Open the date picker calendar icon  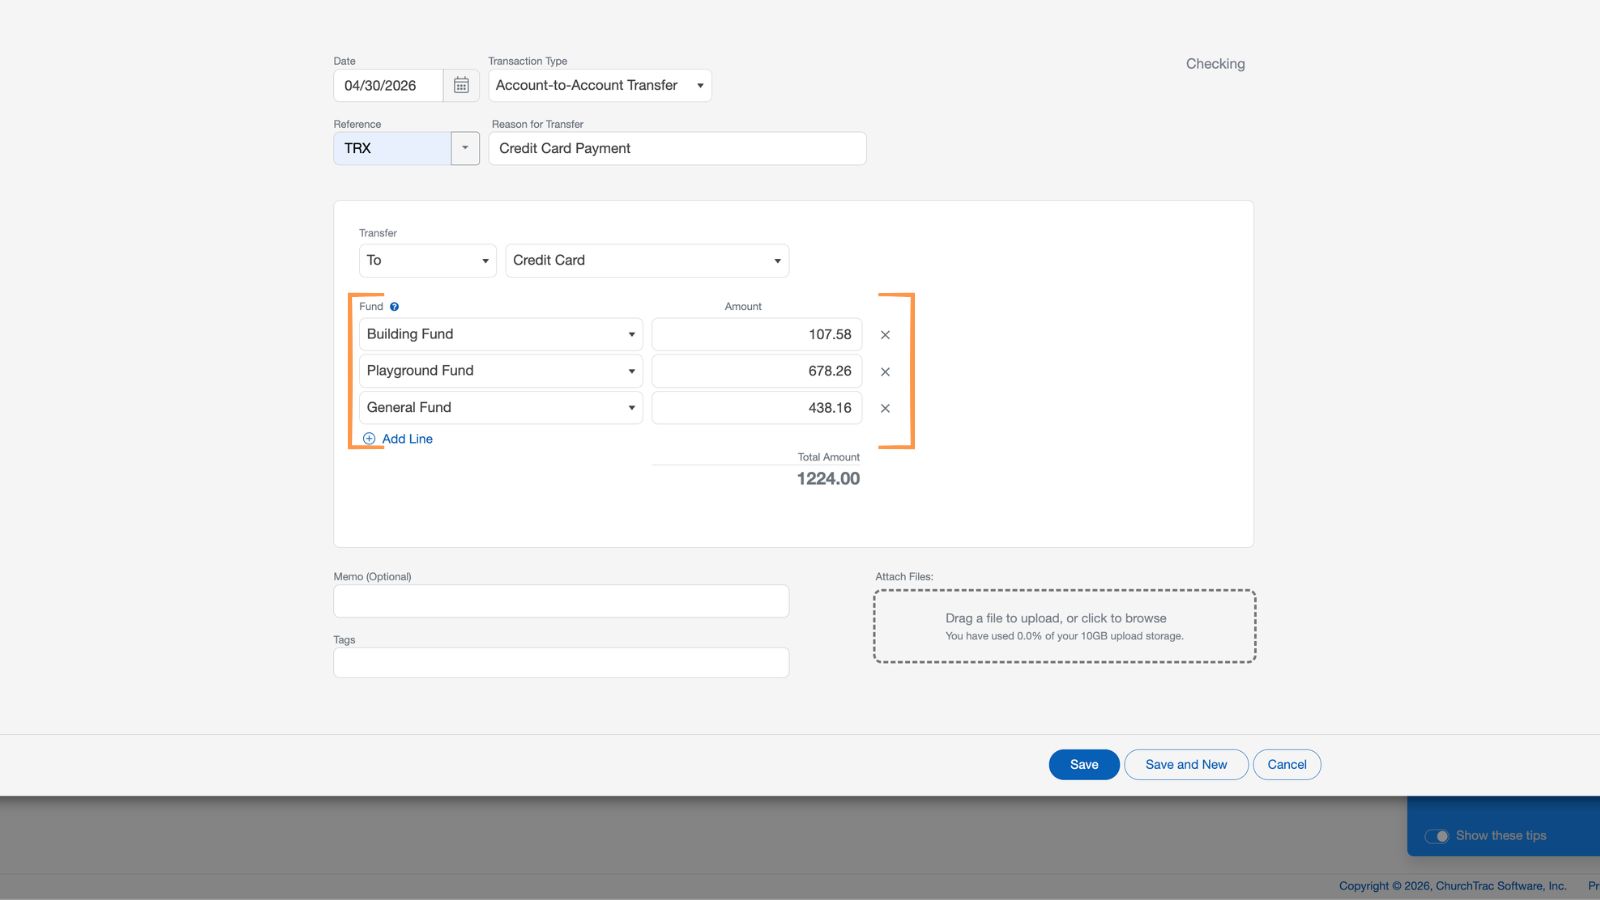pos(461,86)
